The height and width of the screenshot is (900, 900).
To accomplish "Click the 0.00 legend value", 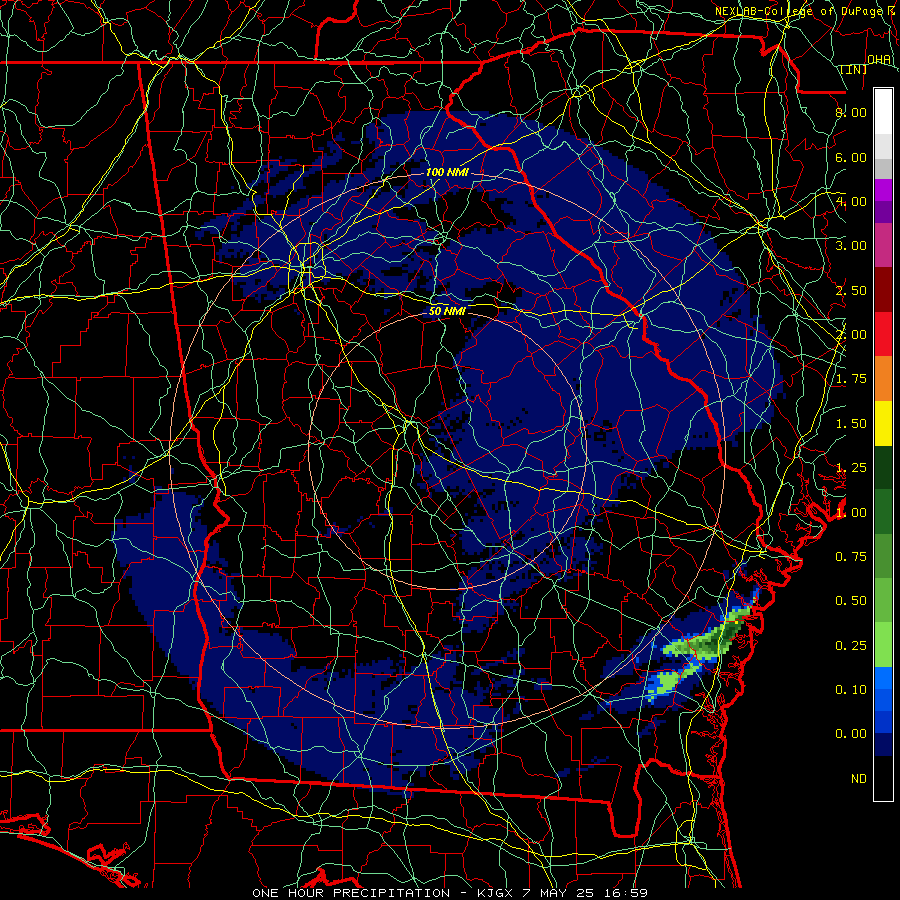I will pos(851,734).
